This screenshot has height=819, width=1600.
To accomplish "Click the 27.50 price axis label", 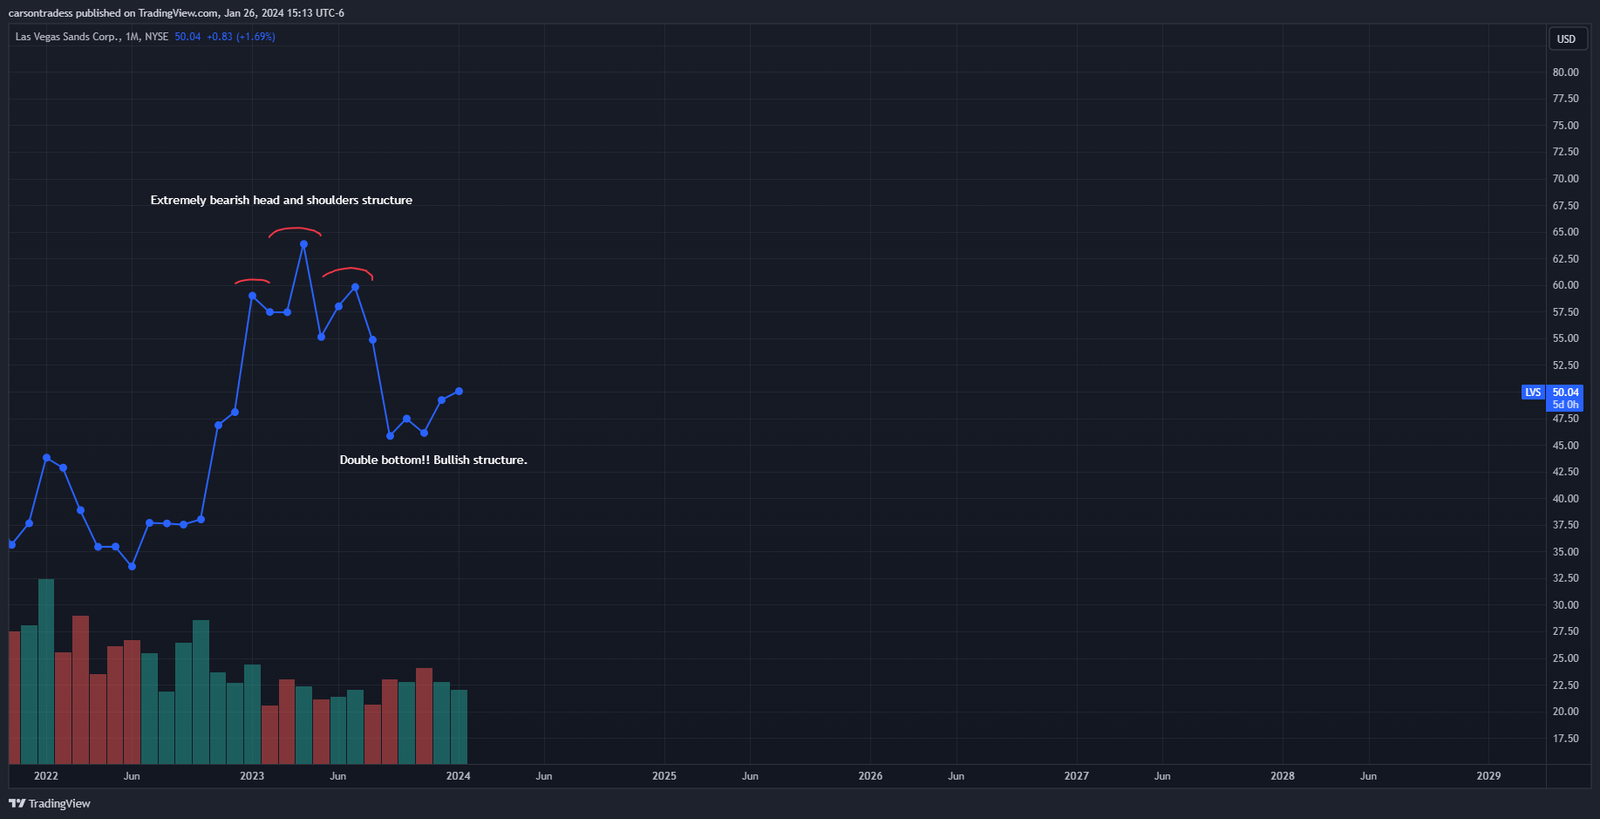I will (1565, 632).
